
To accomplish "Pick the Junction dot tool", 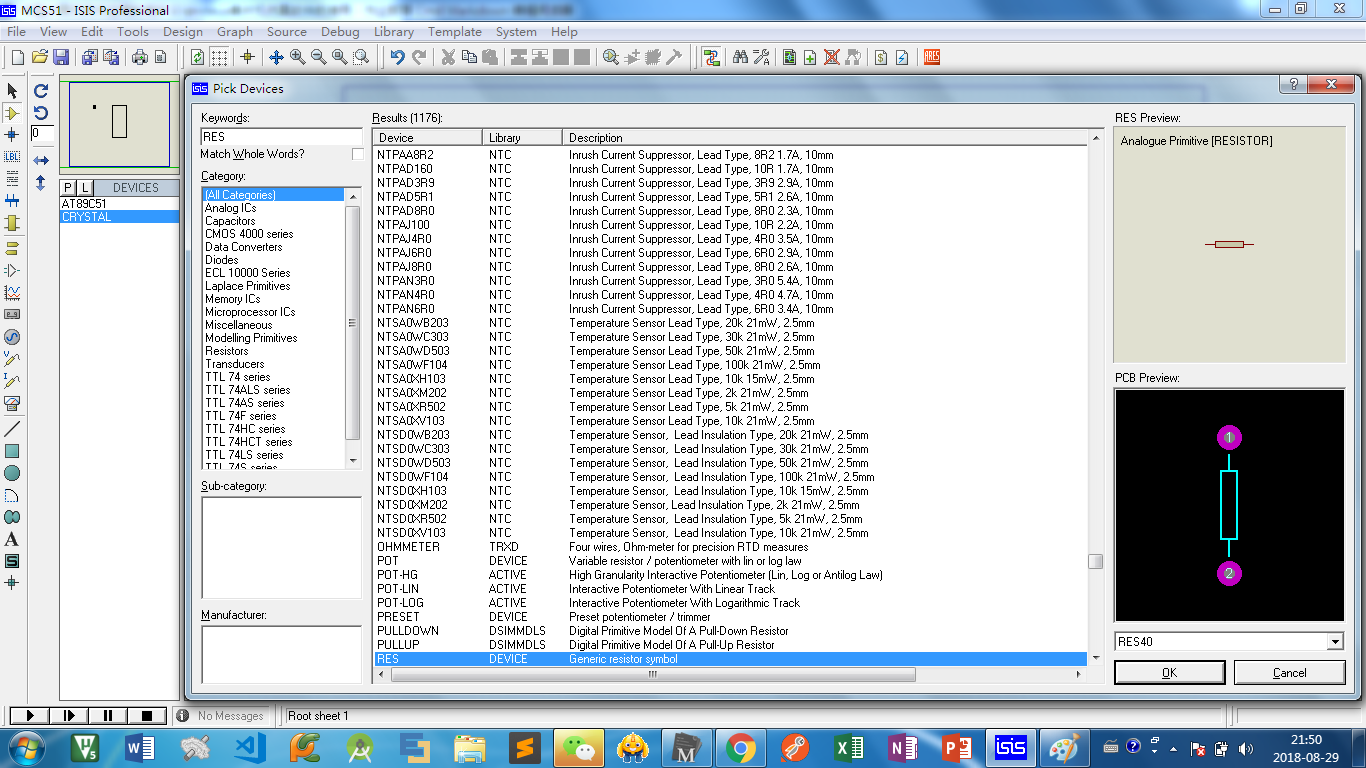I will pyautogui.click(x=12, y=135).
